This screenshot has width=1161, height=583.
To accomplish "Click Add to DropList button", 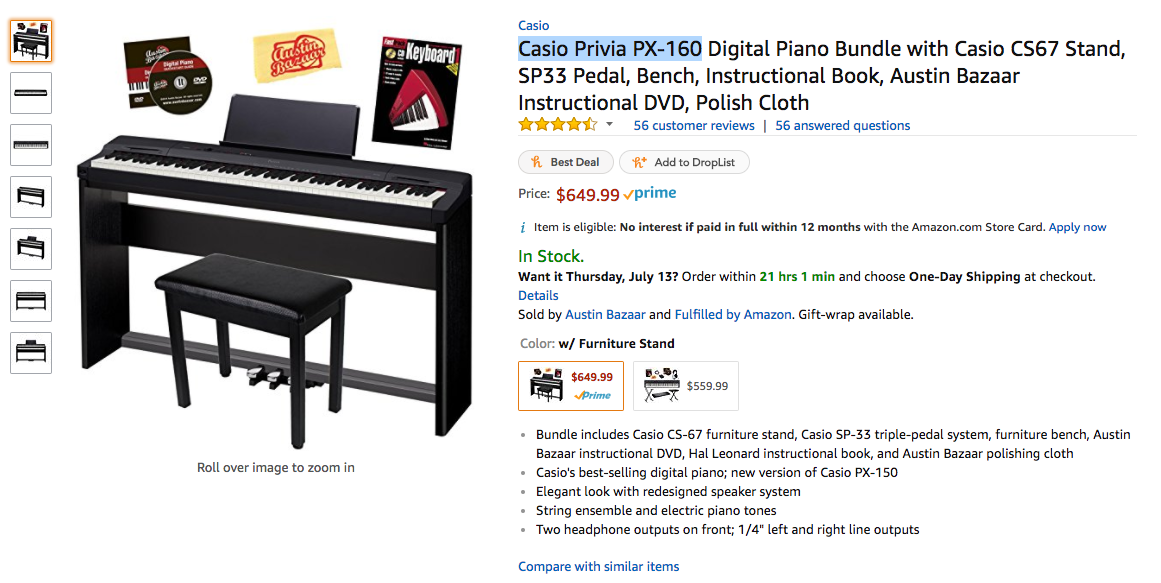I will pyautogui.click(x=684, y=162).
